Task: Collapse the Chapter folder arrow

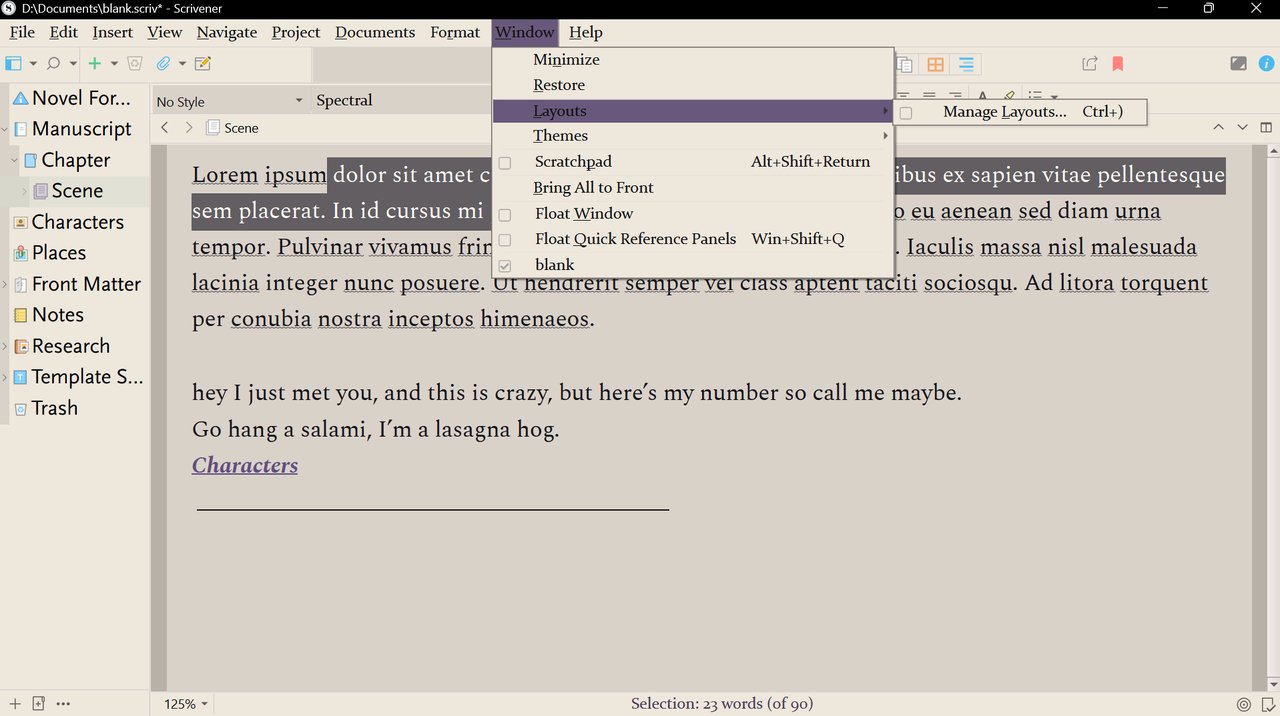Action: [15, 160]
